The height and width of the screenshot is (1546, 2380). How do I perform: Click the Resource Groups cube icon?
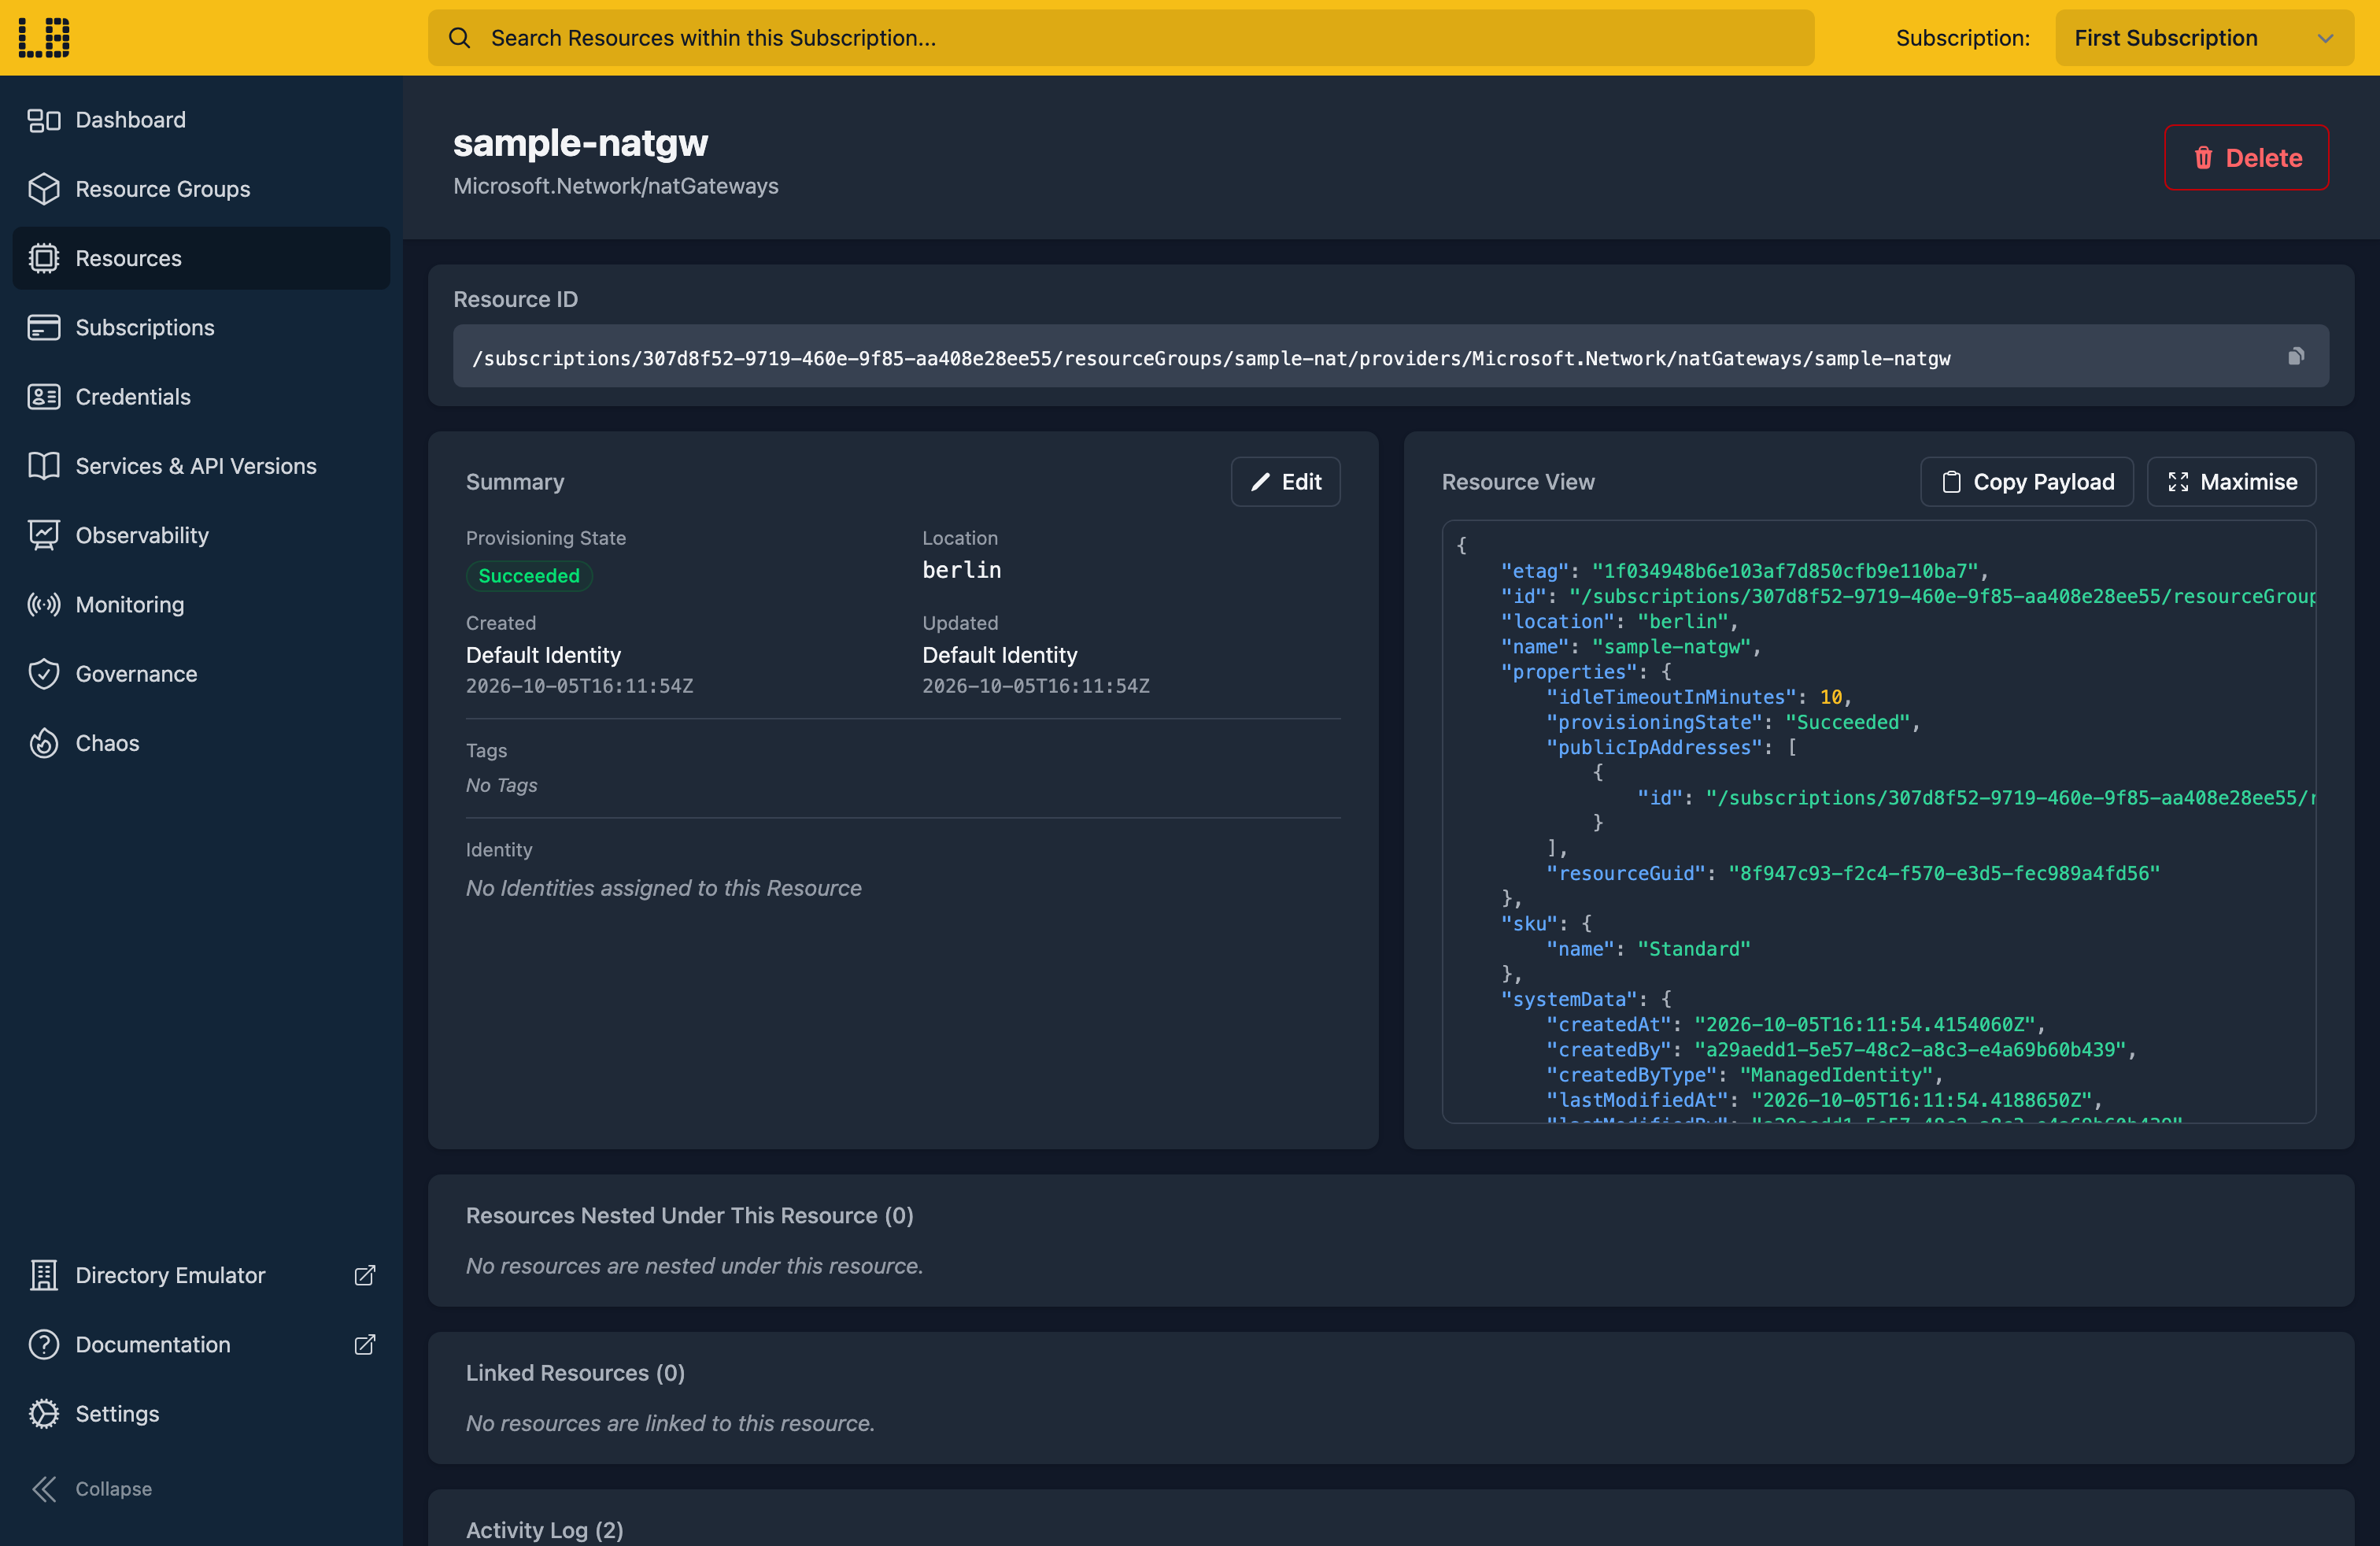44,189
